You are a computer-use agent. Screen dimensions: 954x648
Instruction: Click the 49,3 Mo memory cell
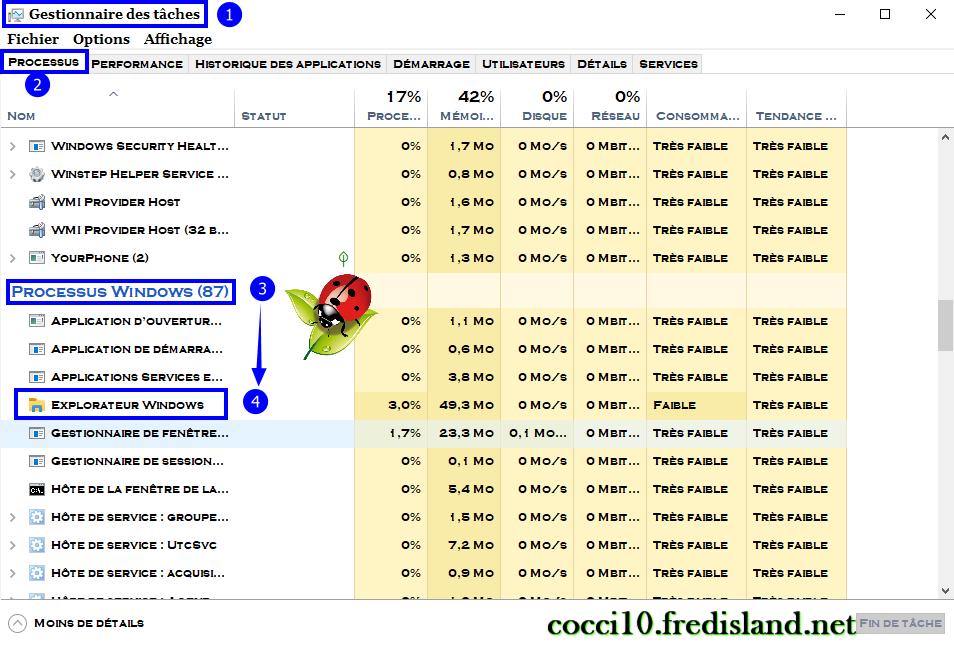[x=464, y=405]
